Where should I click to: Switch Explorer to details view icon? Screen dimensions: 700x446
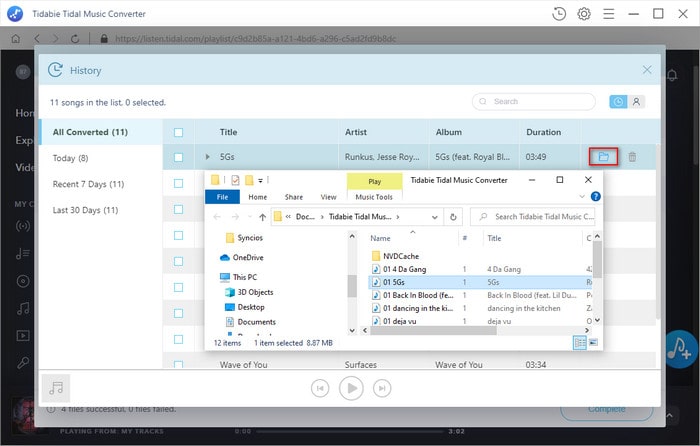(x=579, y=343)
